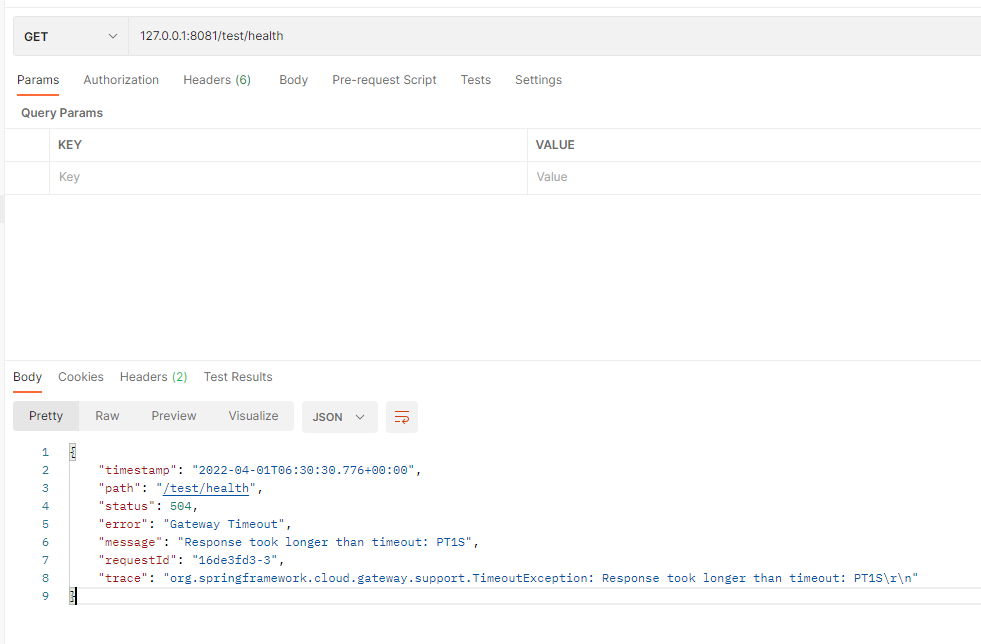The height and width of the screenshot is (644, 981).
Task: Follow the /test/health link in response
Action: coord(206,488)
